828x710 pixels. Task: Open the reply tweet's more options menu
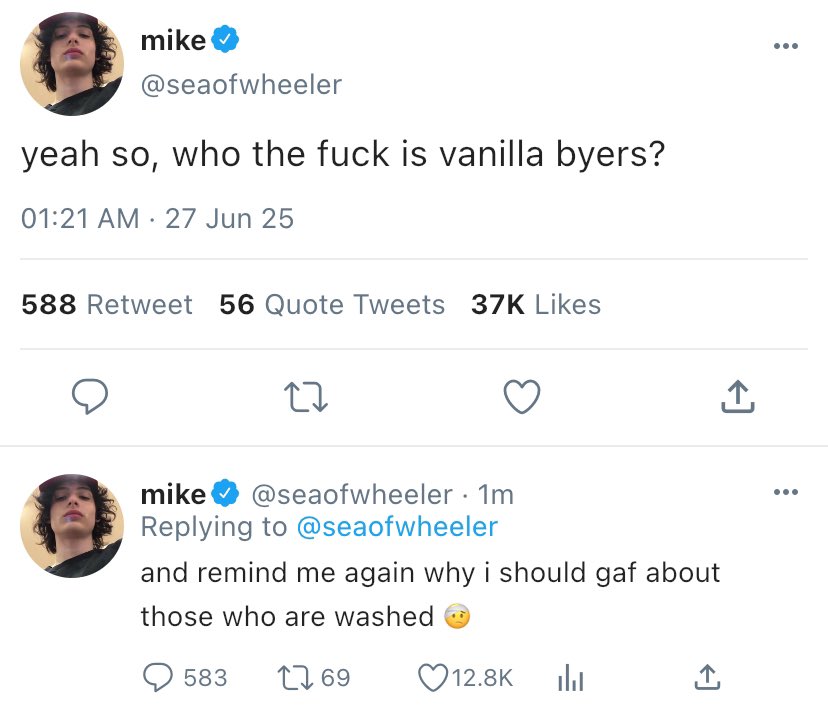786,491
